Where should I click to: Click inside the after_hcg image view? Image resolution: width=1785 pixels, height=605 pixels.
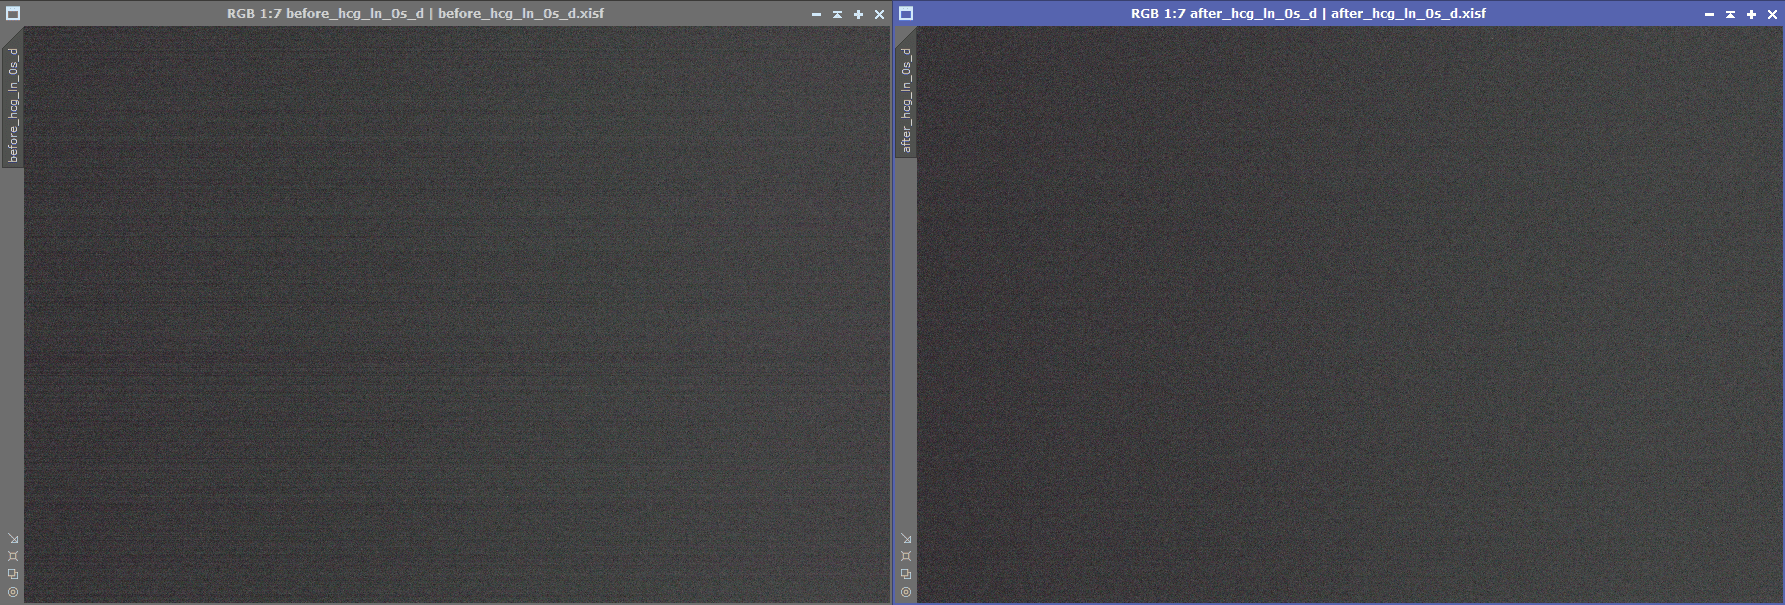tap(1349, 314)
